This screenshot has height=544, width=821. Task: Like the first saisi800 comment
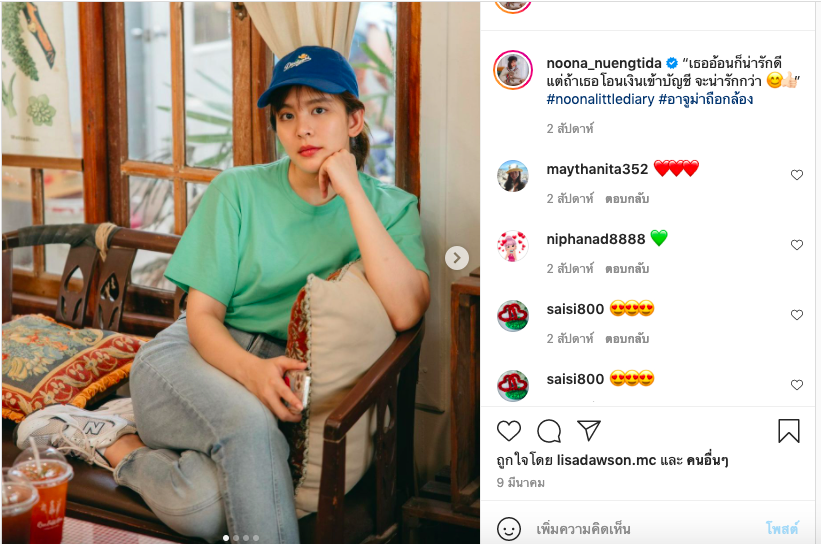pos(797,315)
